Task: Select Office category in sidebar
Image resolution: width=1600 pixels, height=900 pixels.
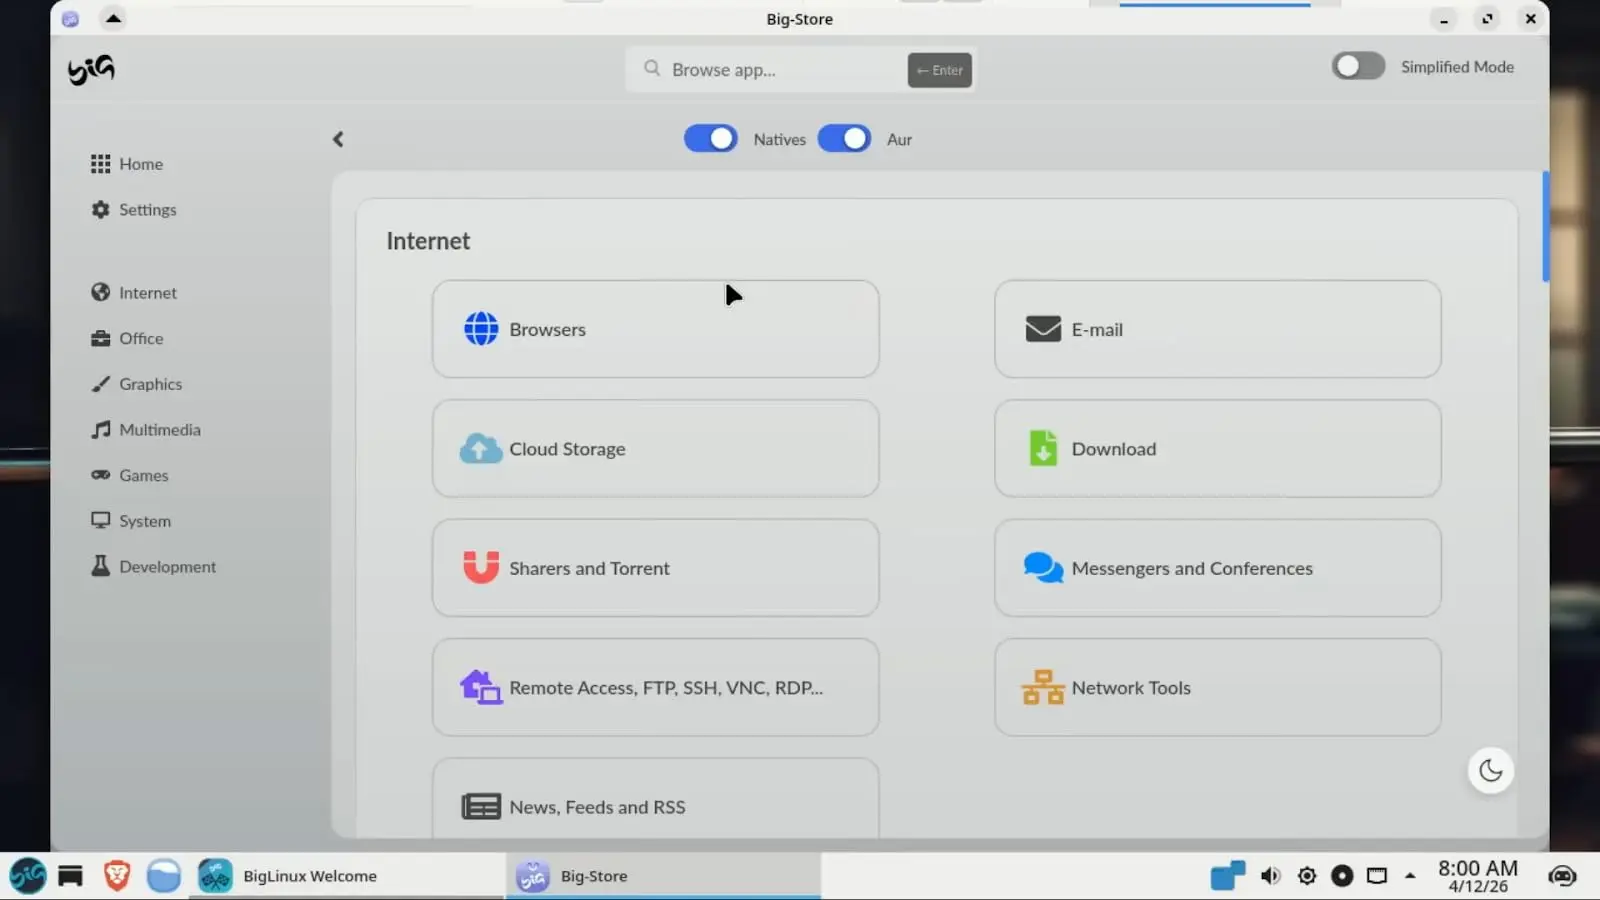Action: coord(127,338)
